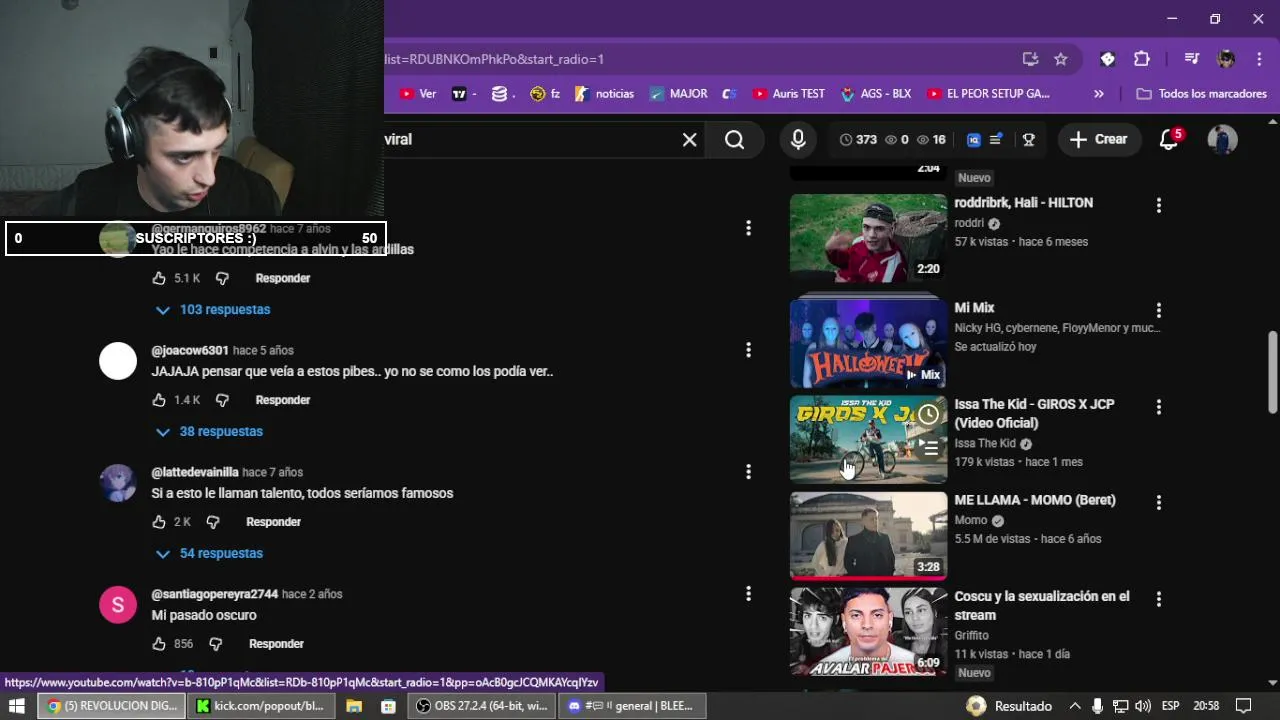Start voice search with microphone icon
The height and width of the screenshot is (720, 1280).
tap(798, 140)
